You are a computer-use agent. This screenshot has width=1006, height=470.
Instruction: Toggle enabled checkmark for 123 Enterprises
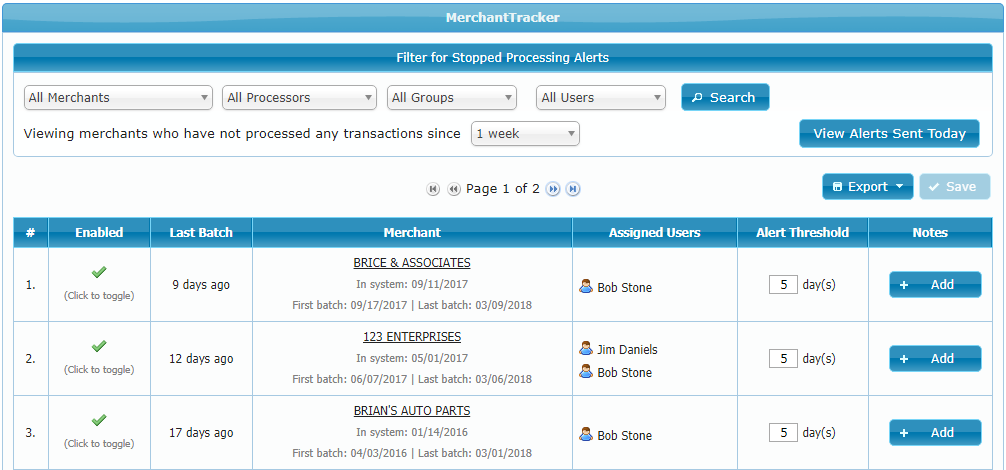(x=99, y=346)
